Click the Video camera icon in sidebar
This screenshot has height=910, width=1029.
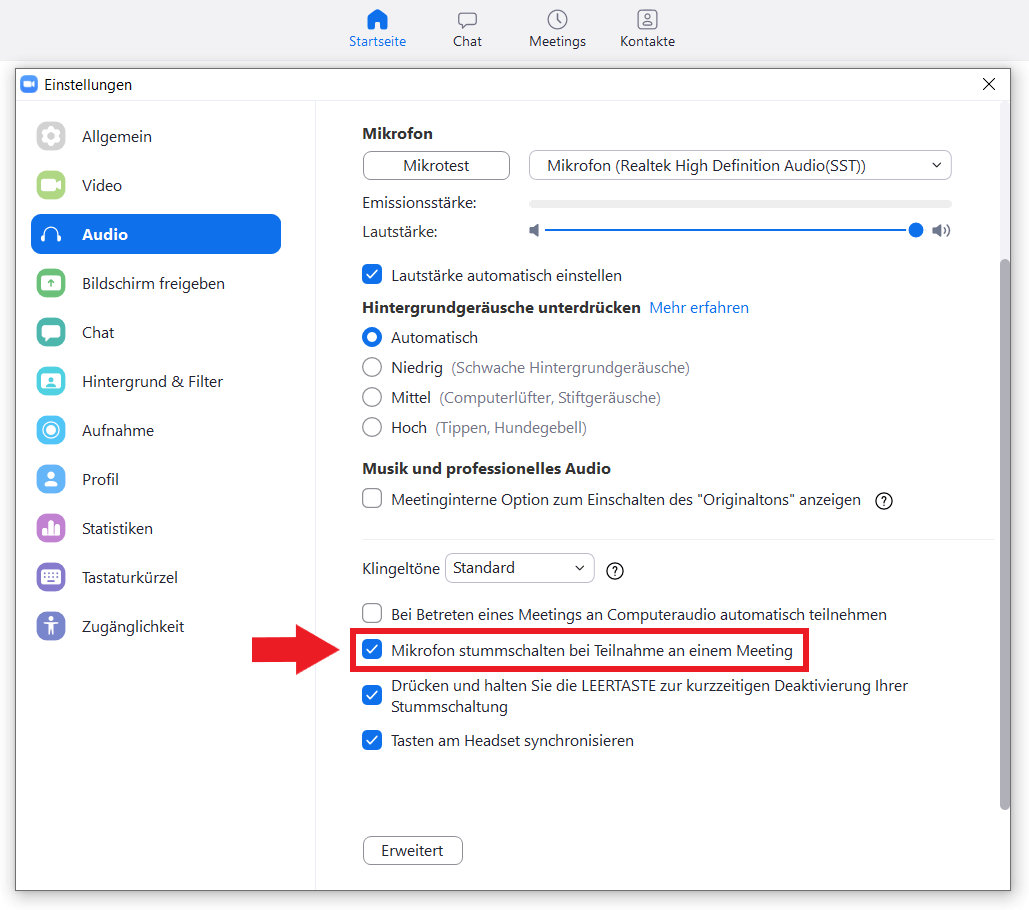pos(51,185)
